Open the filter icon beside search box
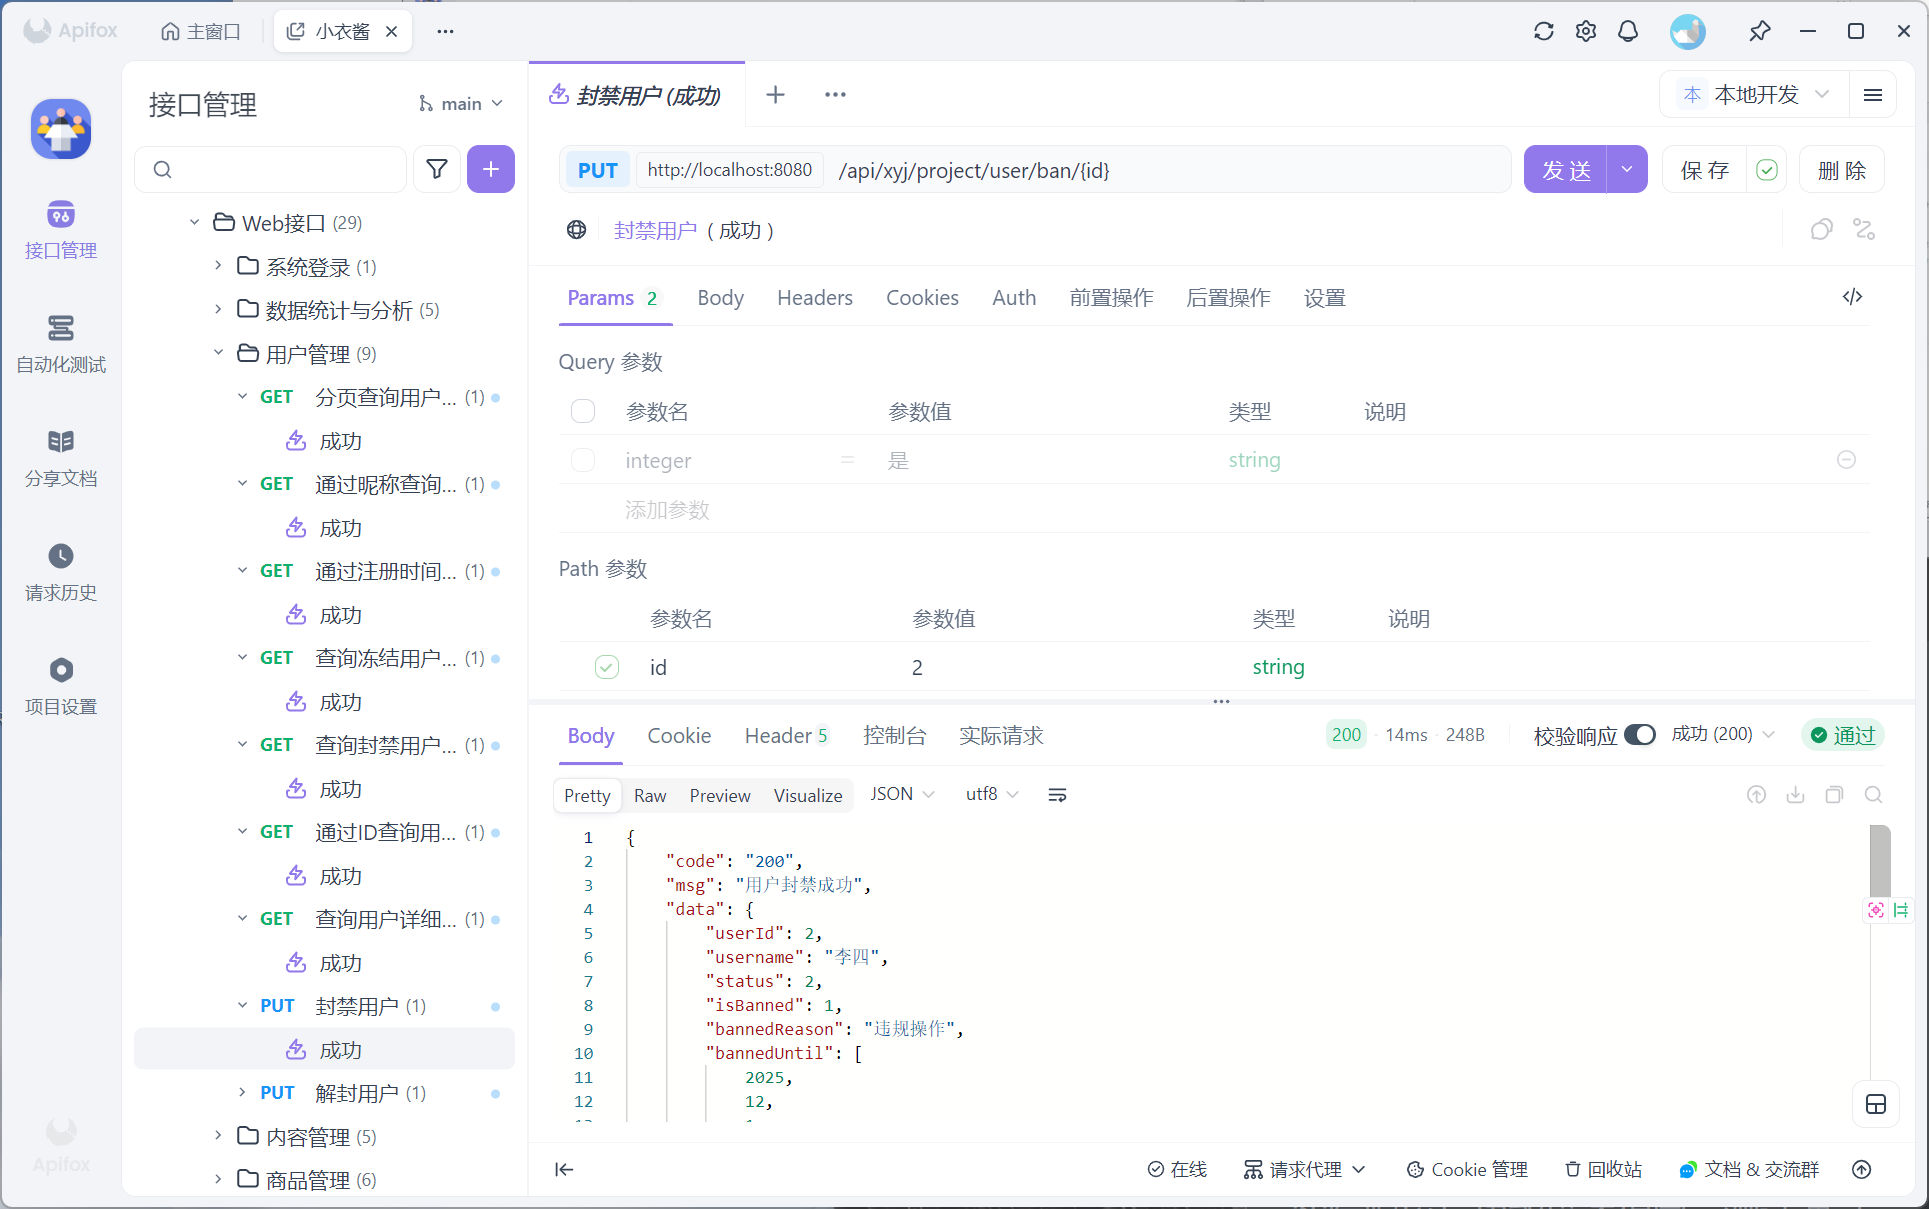 click(437, 169)
